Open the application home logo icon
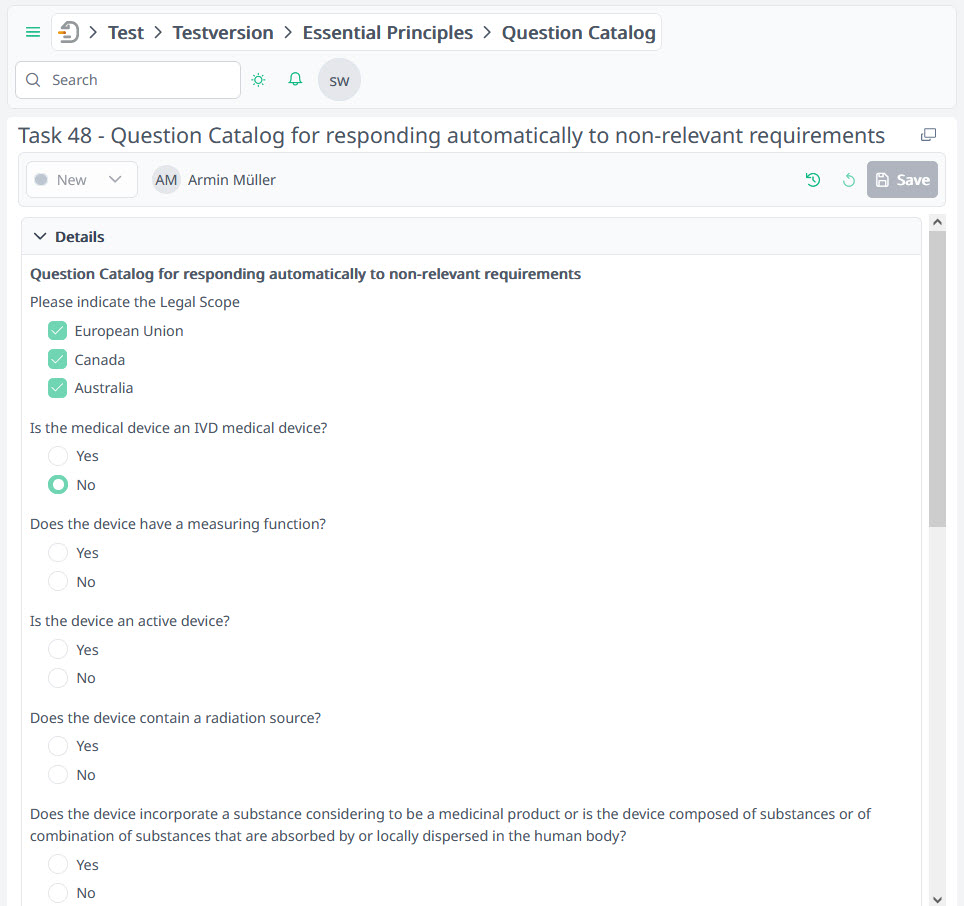 (68, 31)
